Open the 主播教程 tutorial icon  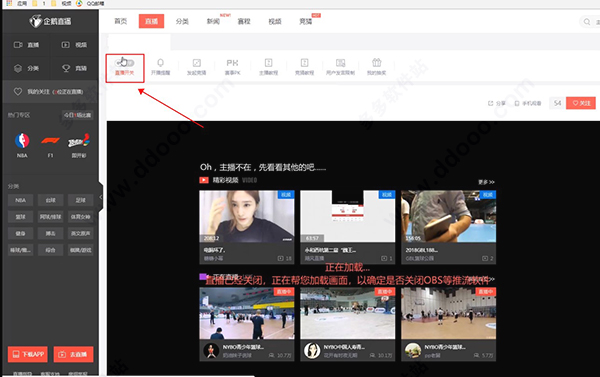point(268,62)
